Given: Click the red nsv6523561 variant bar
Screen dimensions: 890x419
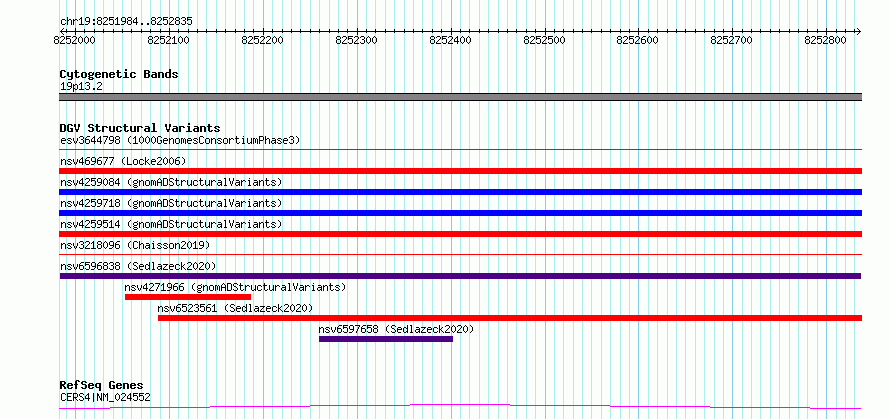Looking at the screenshot, I should click(510, 318).
